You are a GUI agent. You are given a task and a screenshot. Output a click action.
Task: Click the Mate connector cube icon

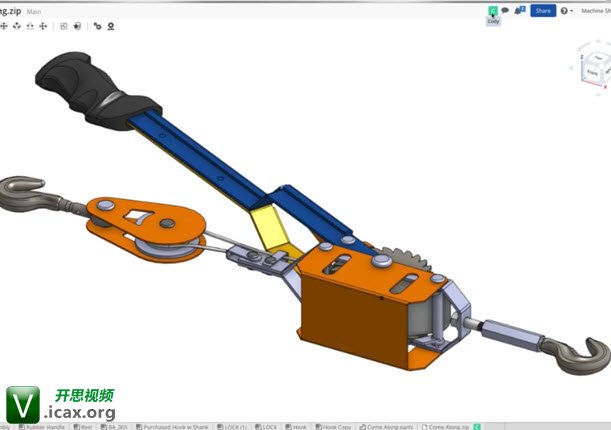click(77, 26)
